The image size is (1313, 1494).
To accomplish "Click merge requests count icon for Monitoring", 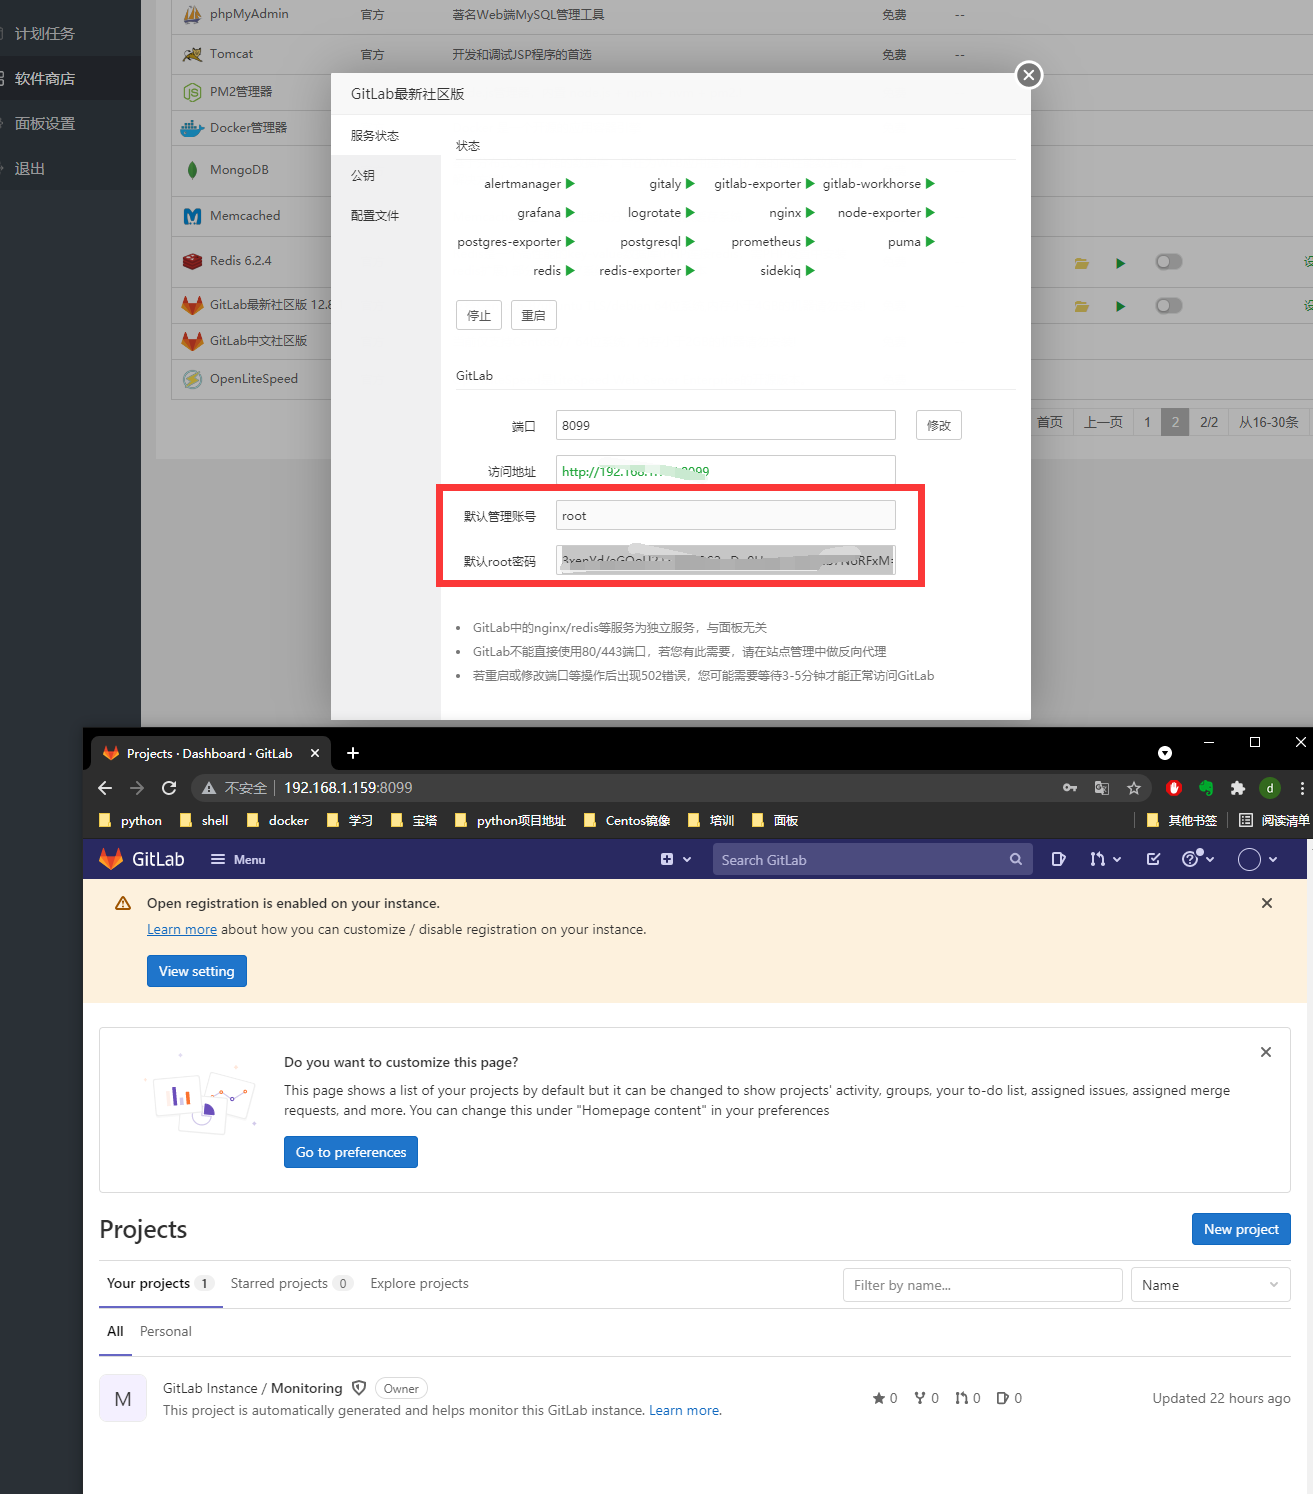I will pos(967,1398).
